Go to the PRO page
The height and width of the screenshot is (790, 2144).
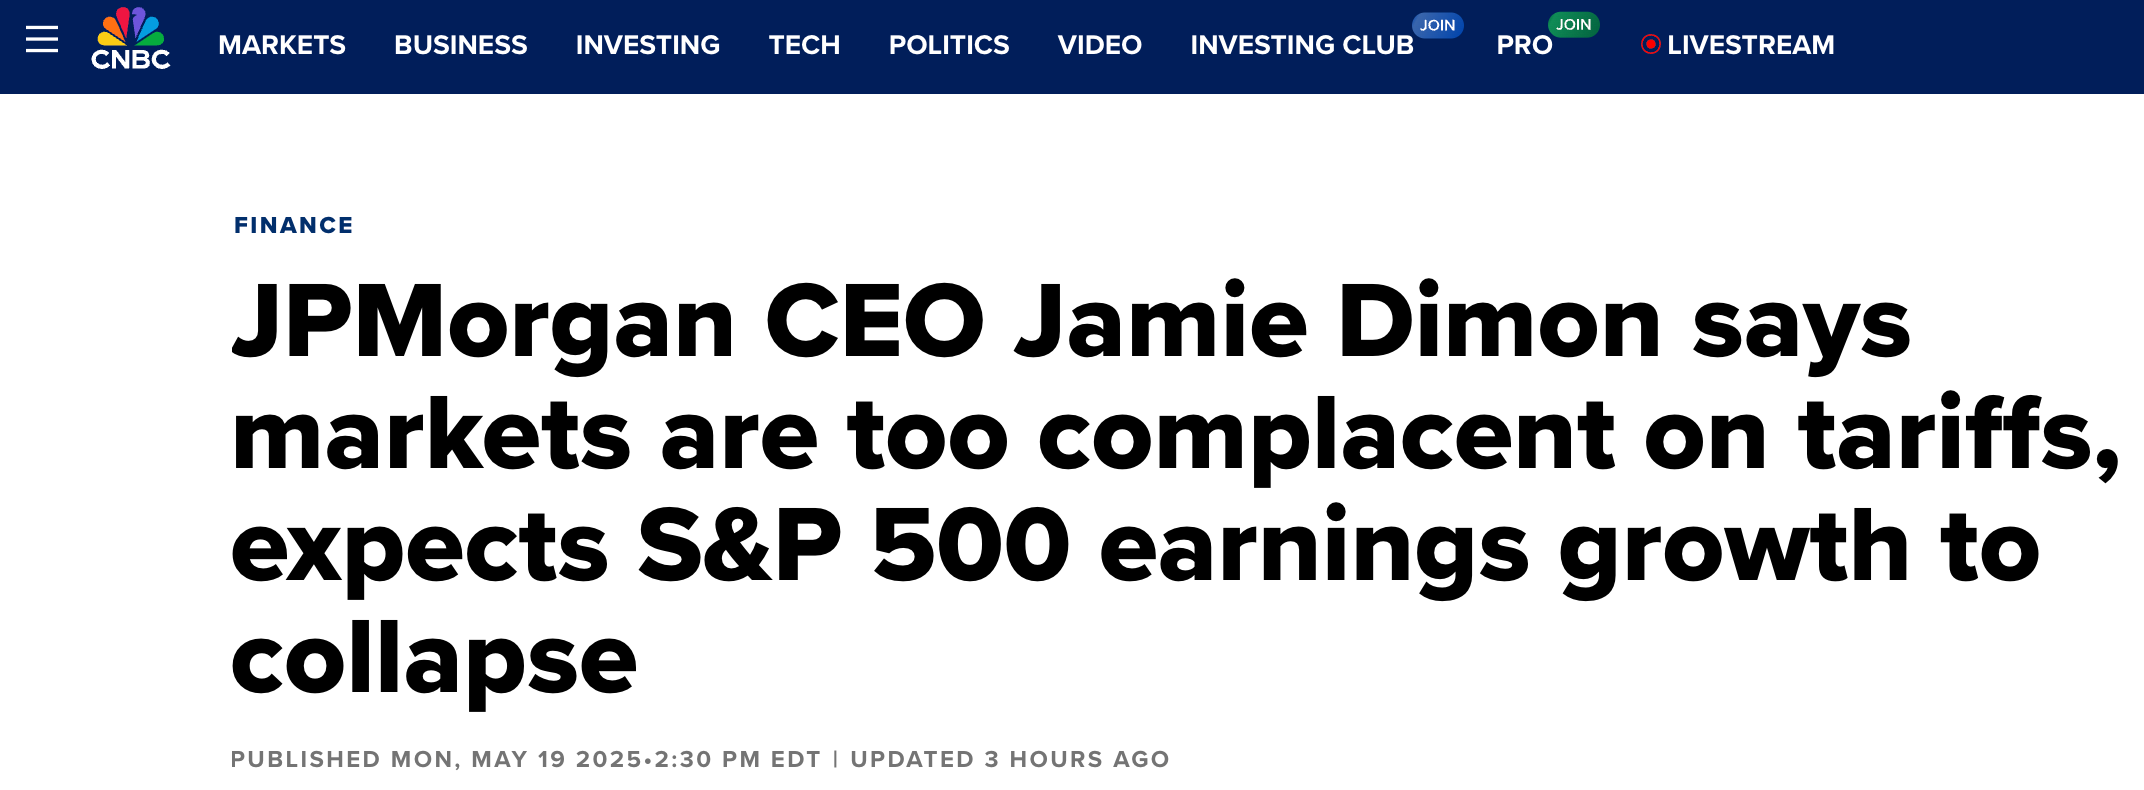1524,45
